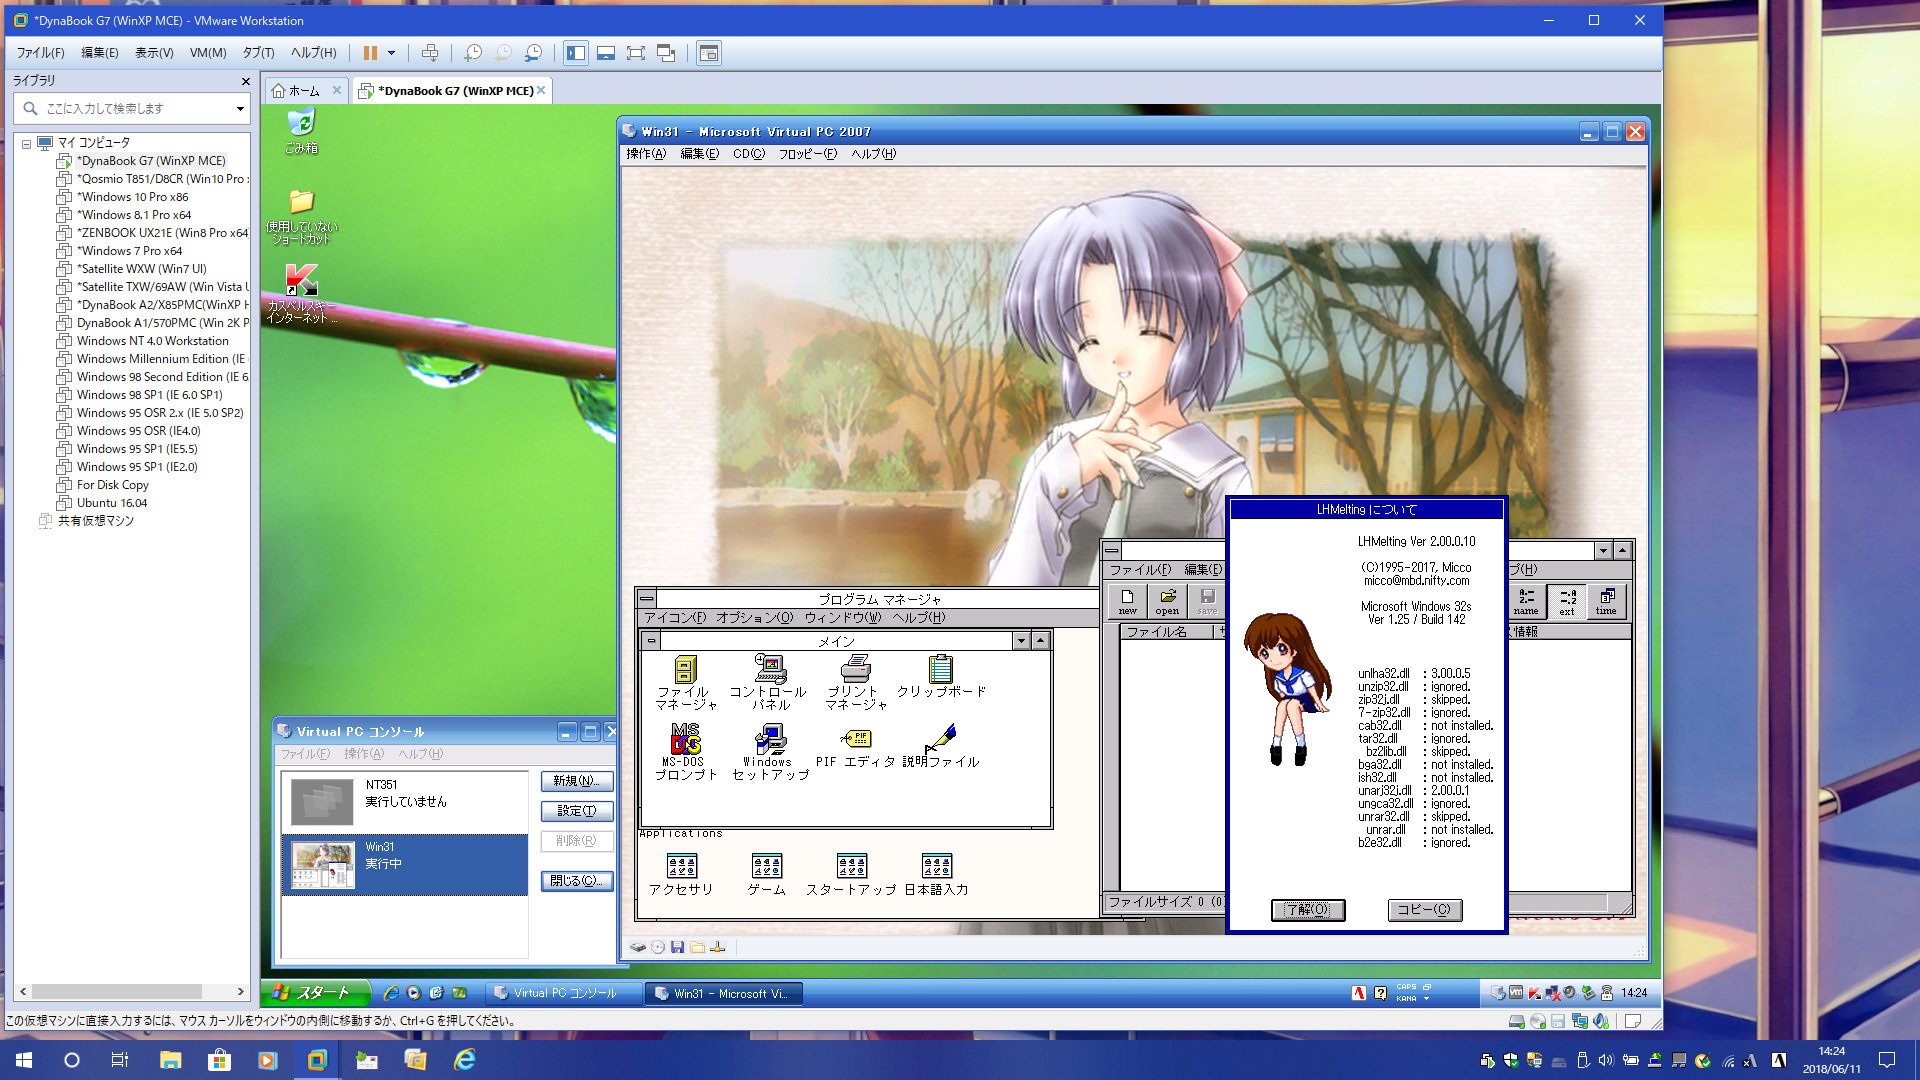Image resolution: width=1920 pixels, height=1080 pixels.
Task: Open ファイル マネージャ in Program Manager
Action: 685,682
